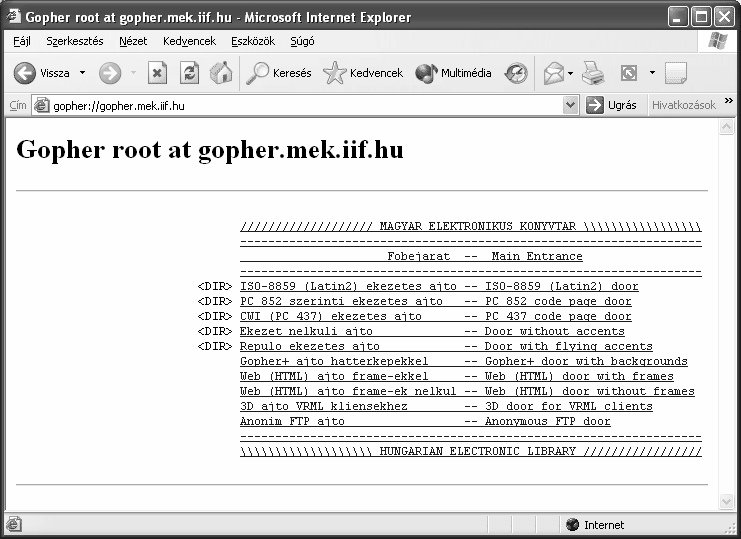Open Anonim FTP ajto link
The width and height of the screenshot is (741, 539).
tap(425, 421)
